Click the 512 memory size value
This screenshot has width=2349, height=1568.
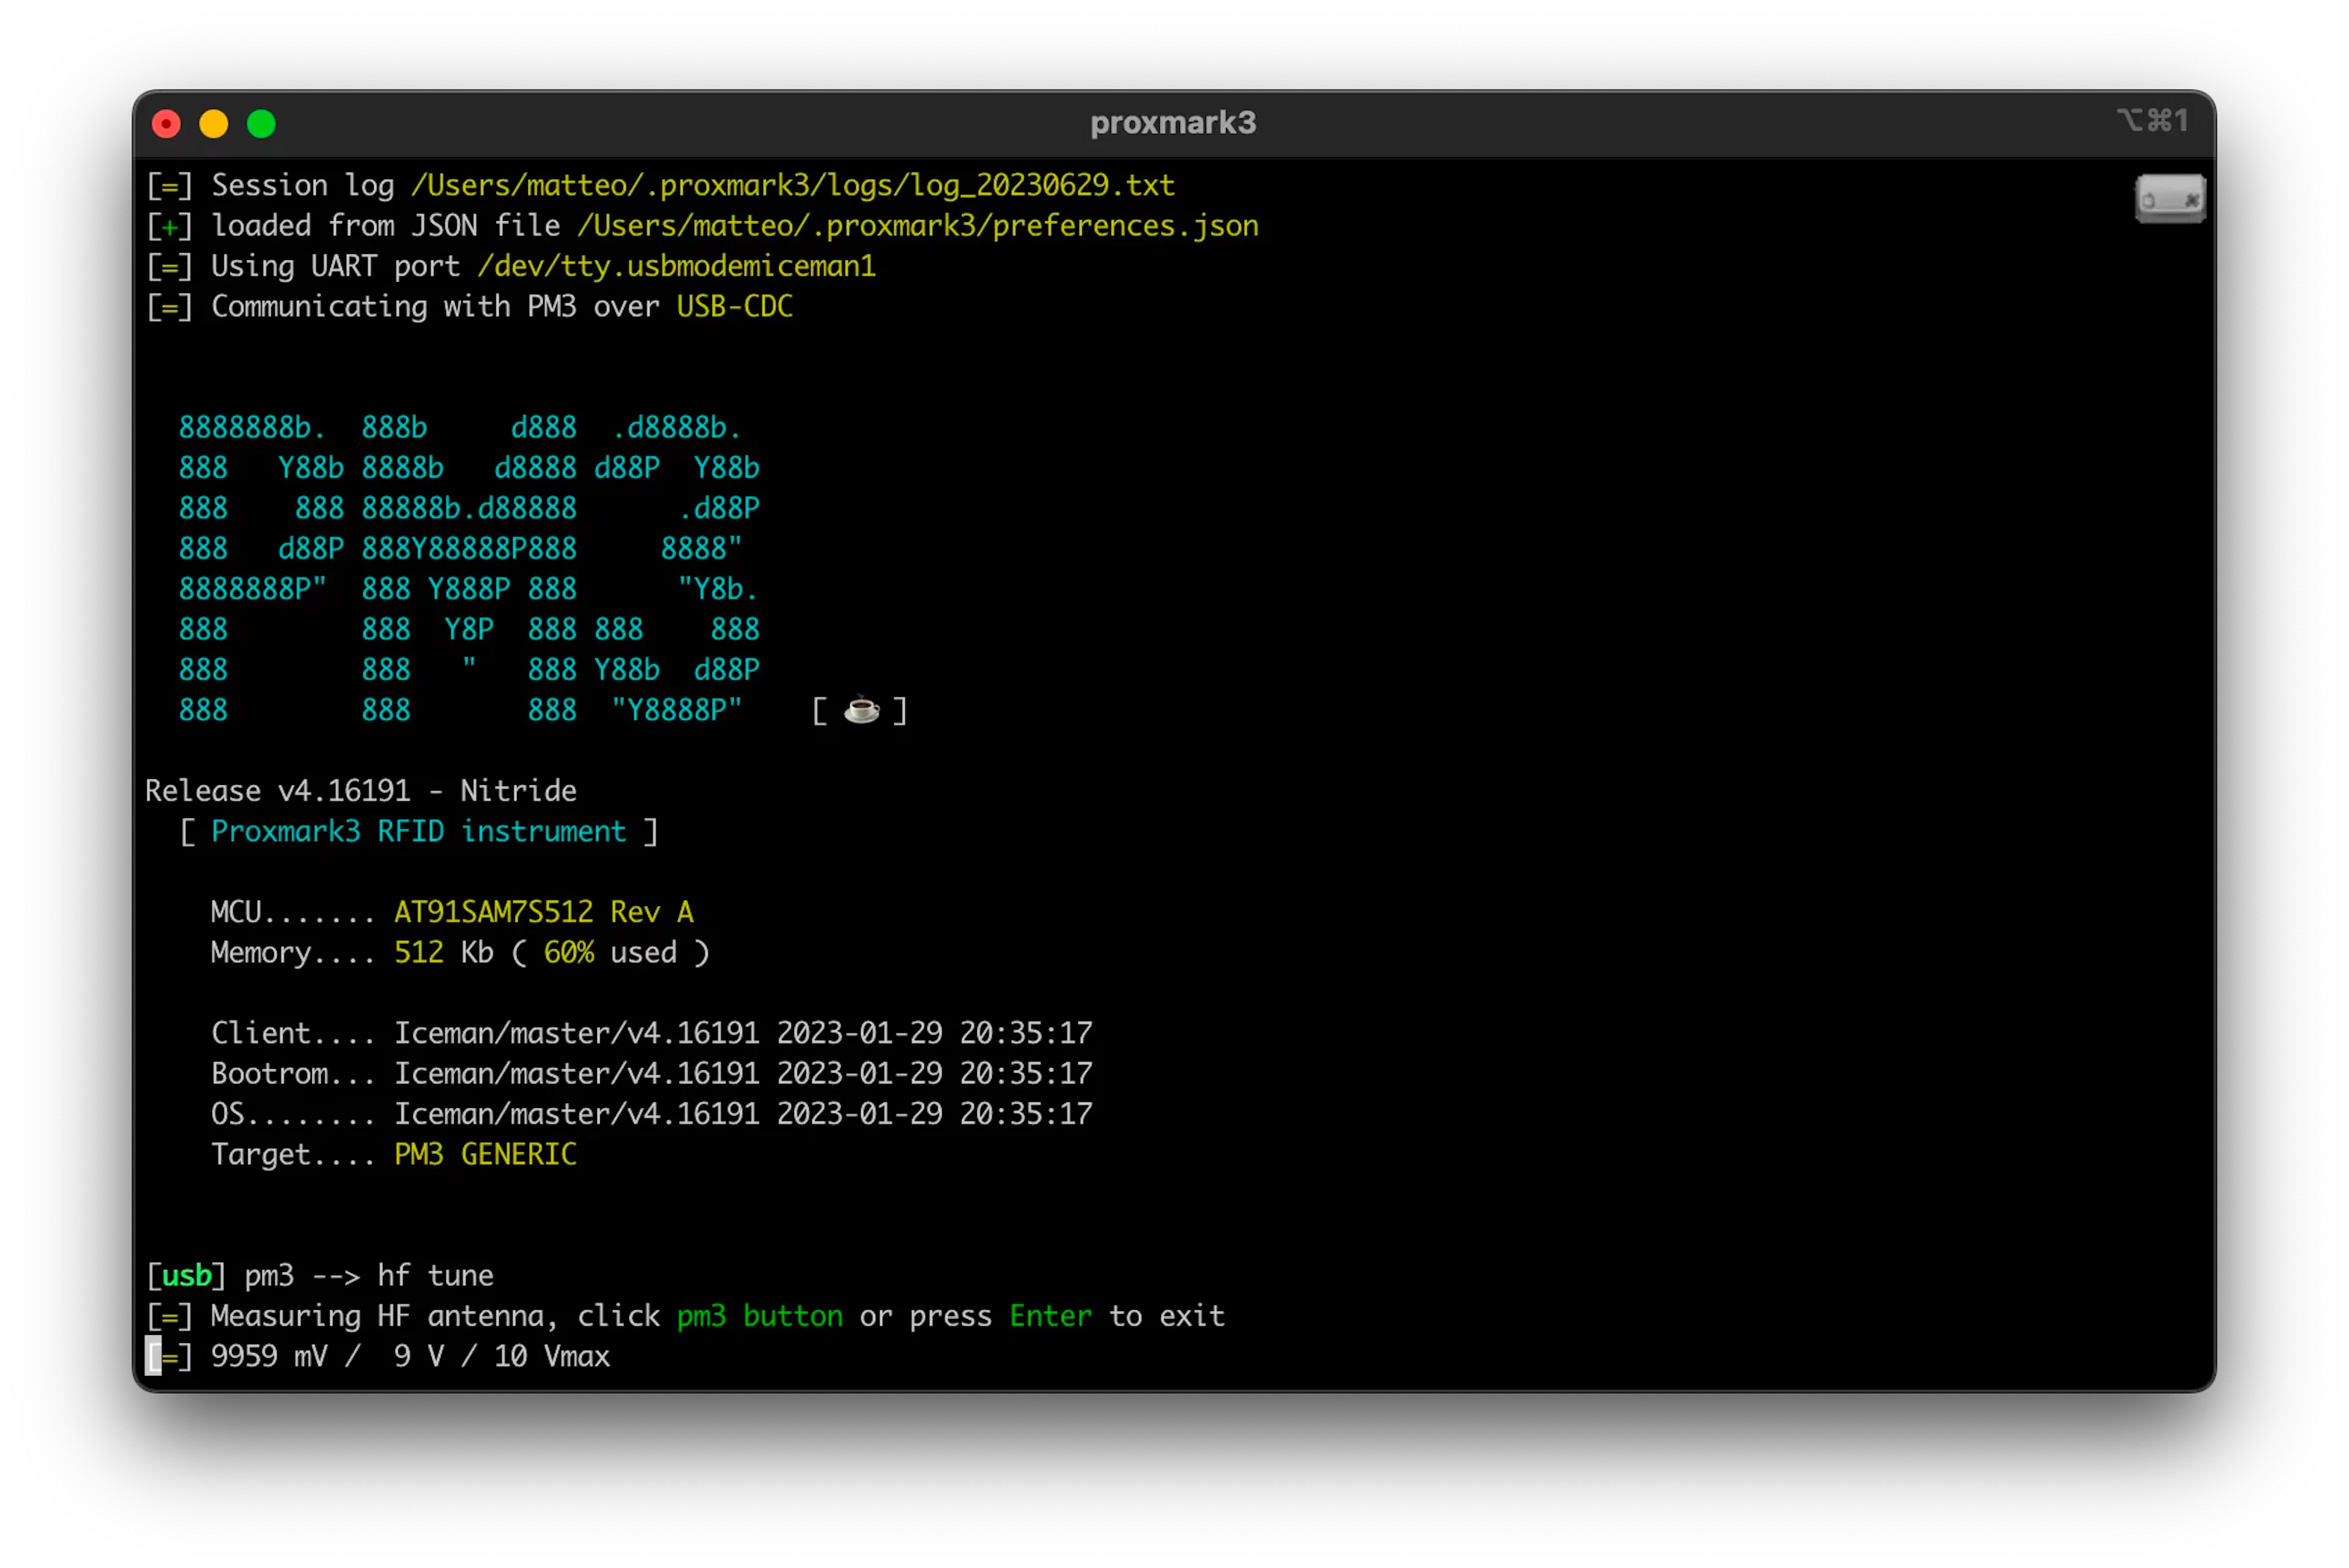click(419, 952)
